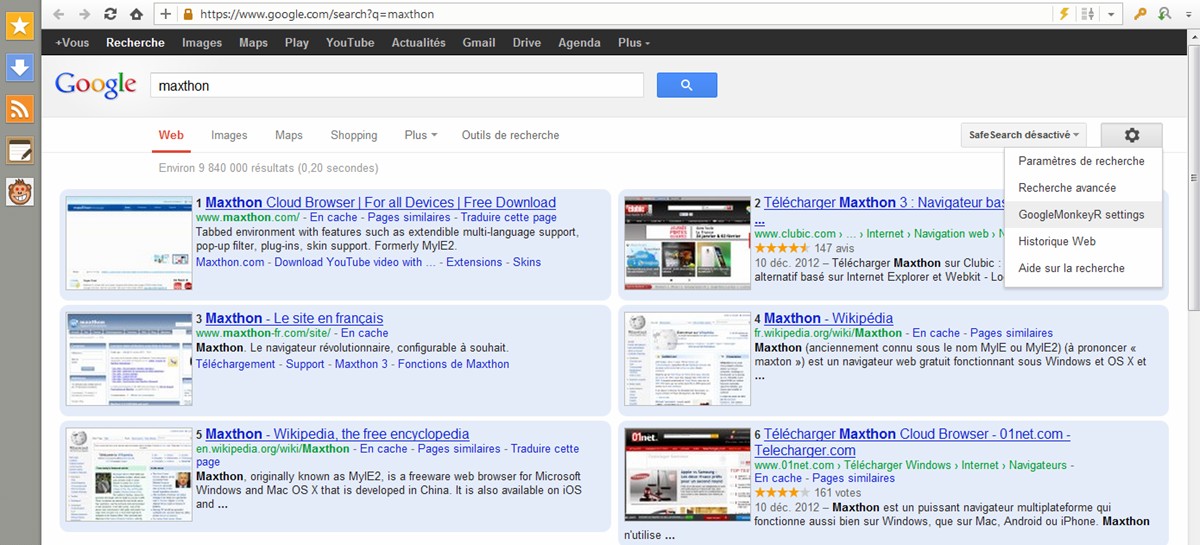Click Traduire cette page under maxthon.com result
Screen dimensions: 1200x545
510,217
